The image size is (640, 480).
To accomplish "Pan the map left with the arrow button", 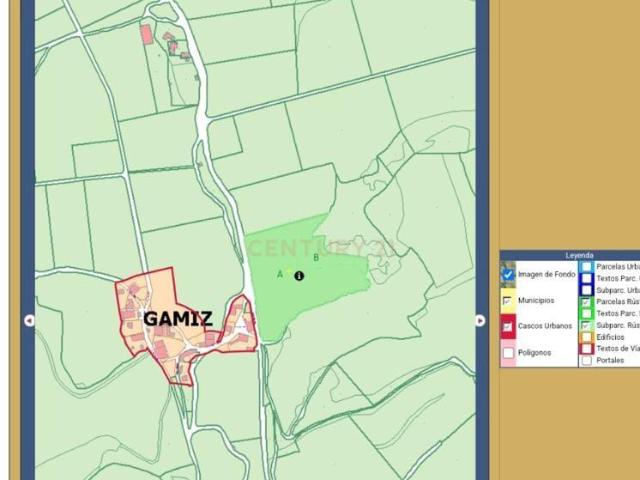I will pyautogui.click(x=29, y=321).
